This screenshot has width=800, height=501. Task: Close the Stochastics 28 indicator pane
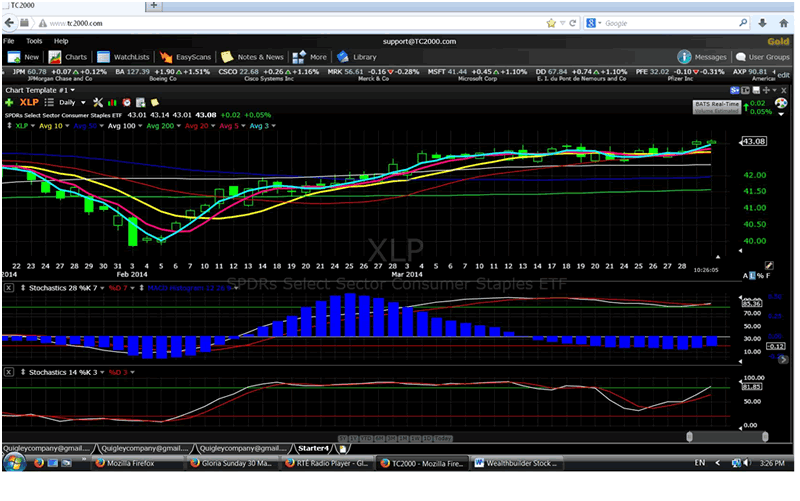(x=8, y=287)
